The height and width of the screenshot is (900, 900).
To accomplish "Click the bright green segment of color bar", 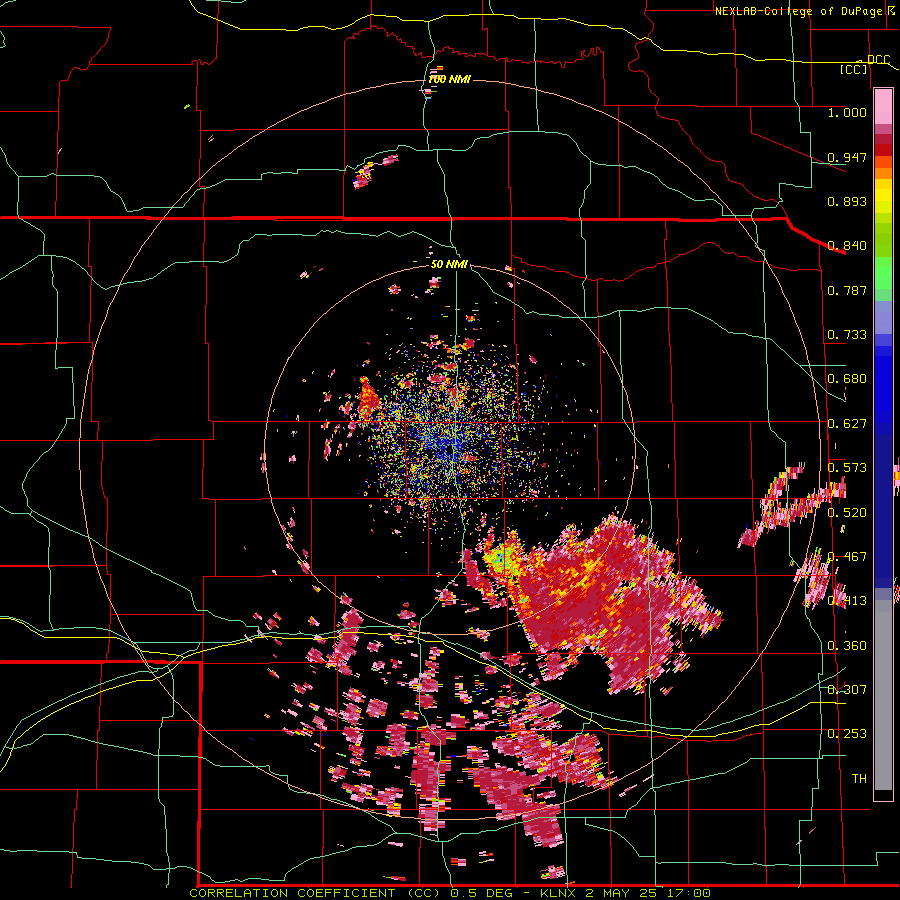I will tap(883, 273).
